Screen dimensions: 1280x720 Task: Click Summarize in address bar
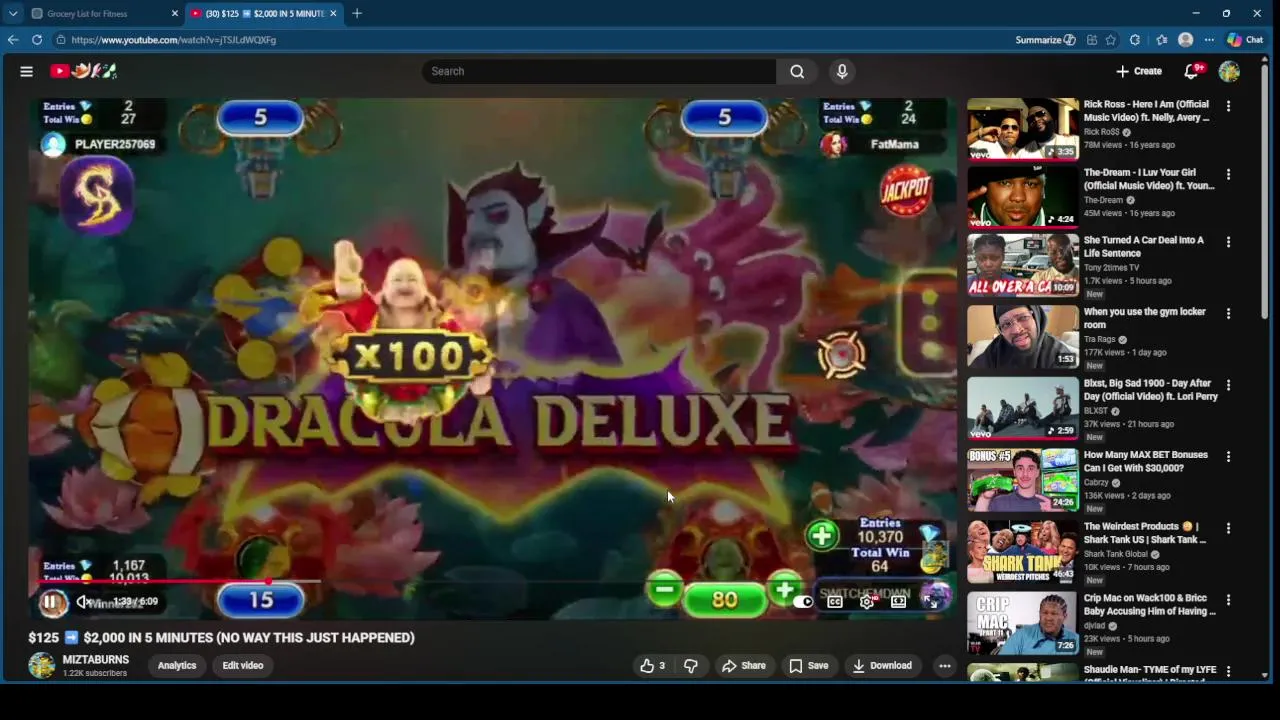1045,40
